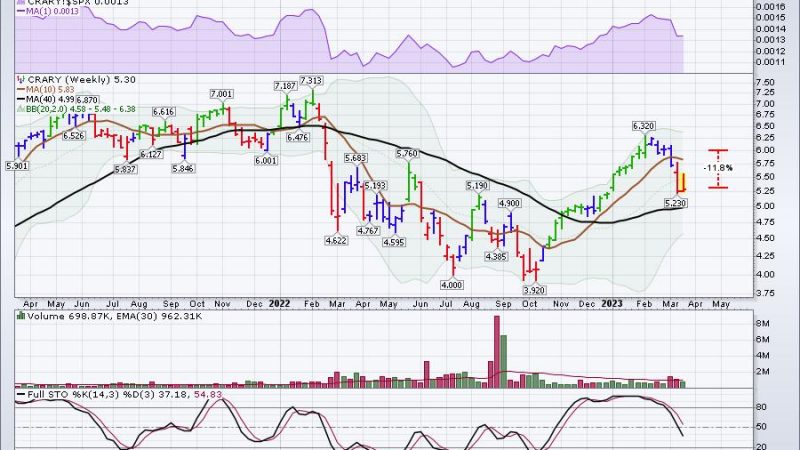Click the 5.190 price label
The image size is (800, 450).
click(x=477, y=186)
